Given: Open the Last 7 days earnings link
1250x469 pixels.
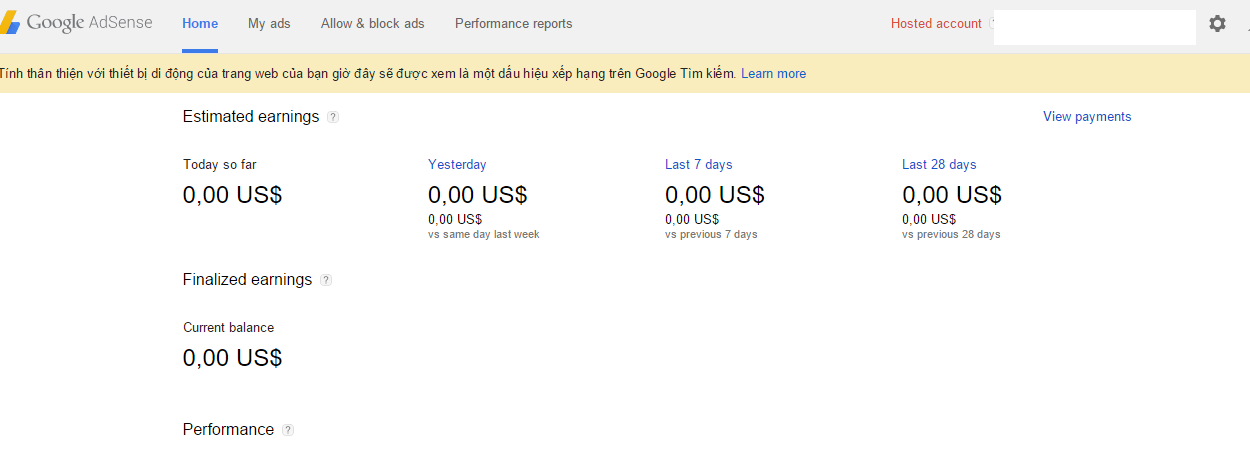Looking at the screenshot, I should [698, 165].
